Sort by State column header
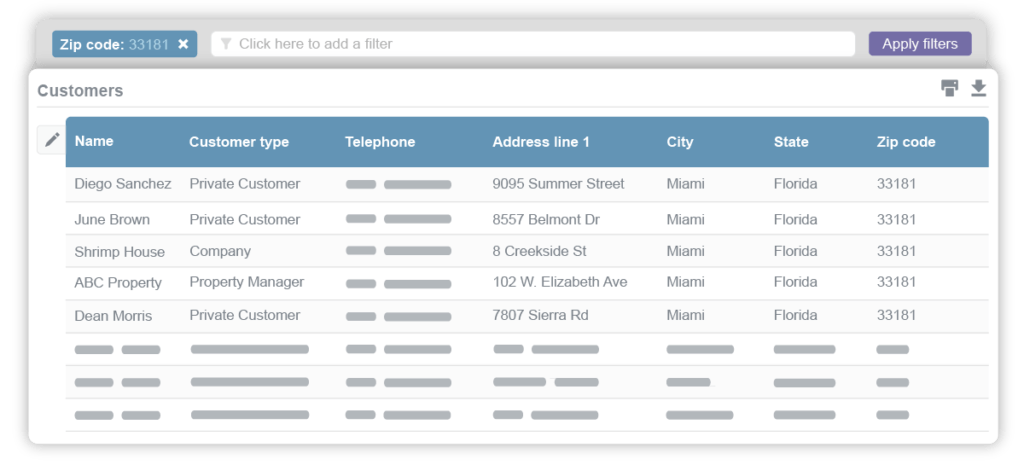The height and width of the screenshot is (465, 1024). (x=791, y=142)
